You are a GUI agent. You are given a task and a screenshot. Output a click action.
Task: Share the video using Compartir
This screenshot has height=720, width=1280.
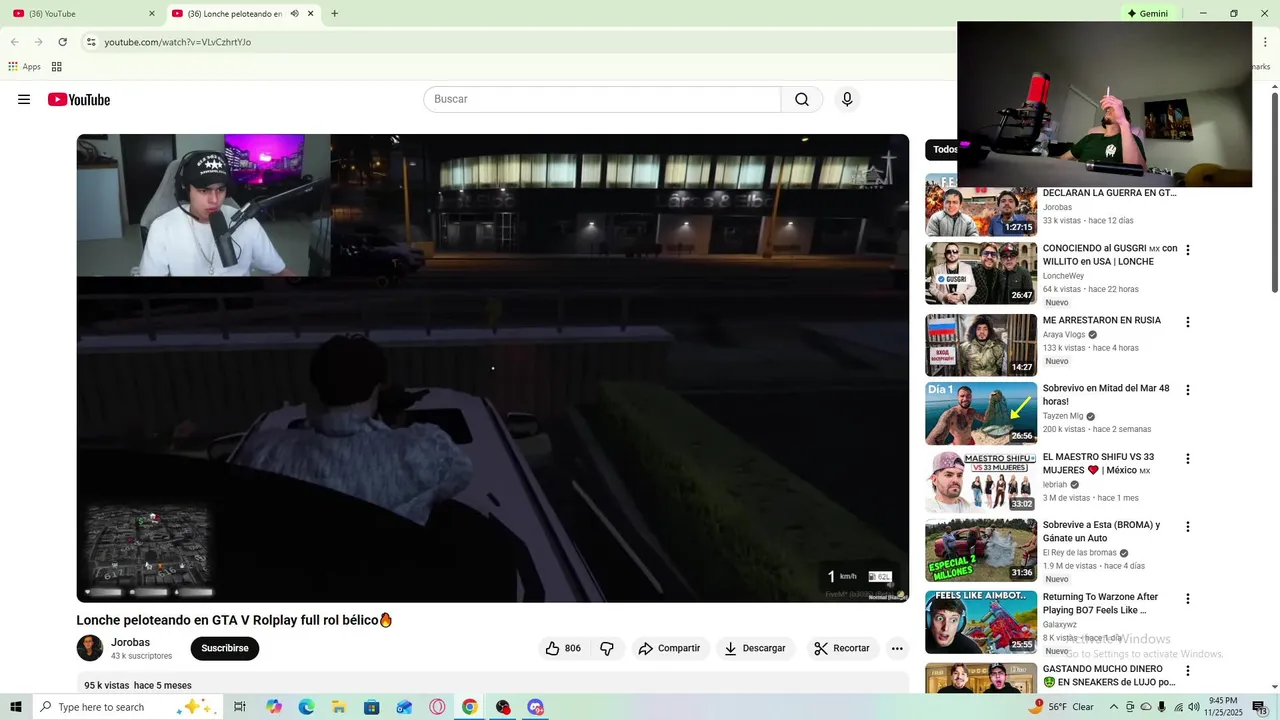coord(669,648)
